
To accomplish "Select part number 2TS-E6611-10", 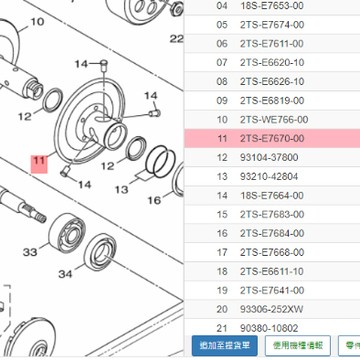I will 272,271.
